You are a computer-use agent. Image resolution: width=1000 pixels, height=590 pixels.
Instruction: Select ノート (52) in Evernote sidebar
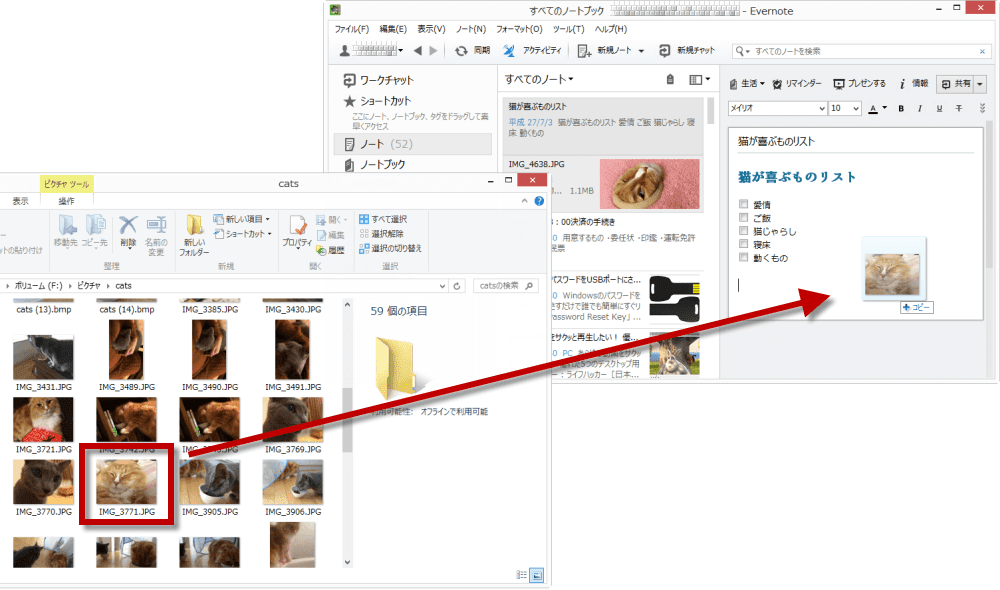point(413,144)
